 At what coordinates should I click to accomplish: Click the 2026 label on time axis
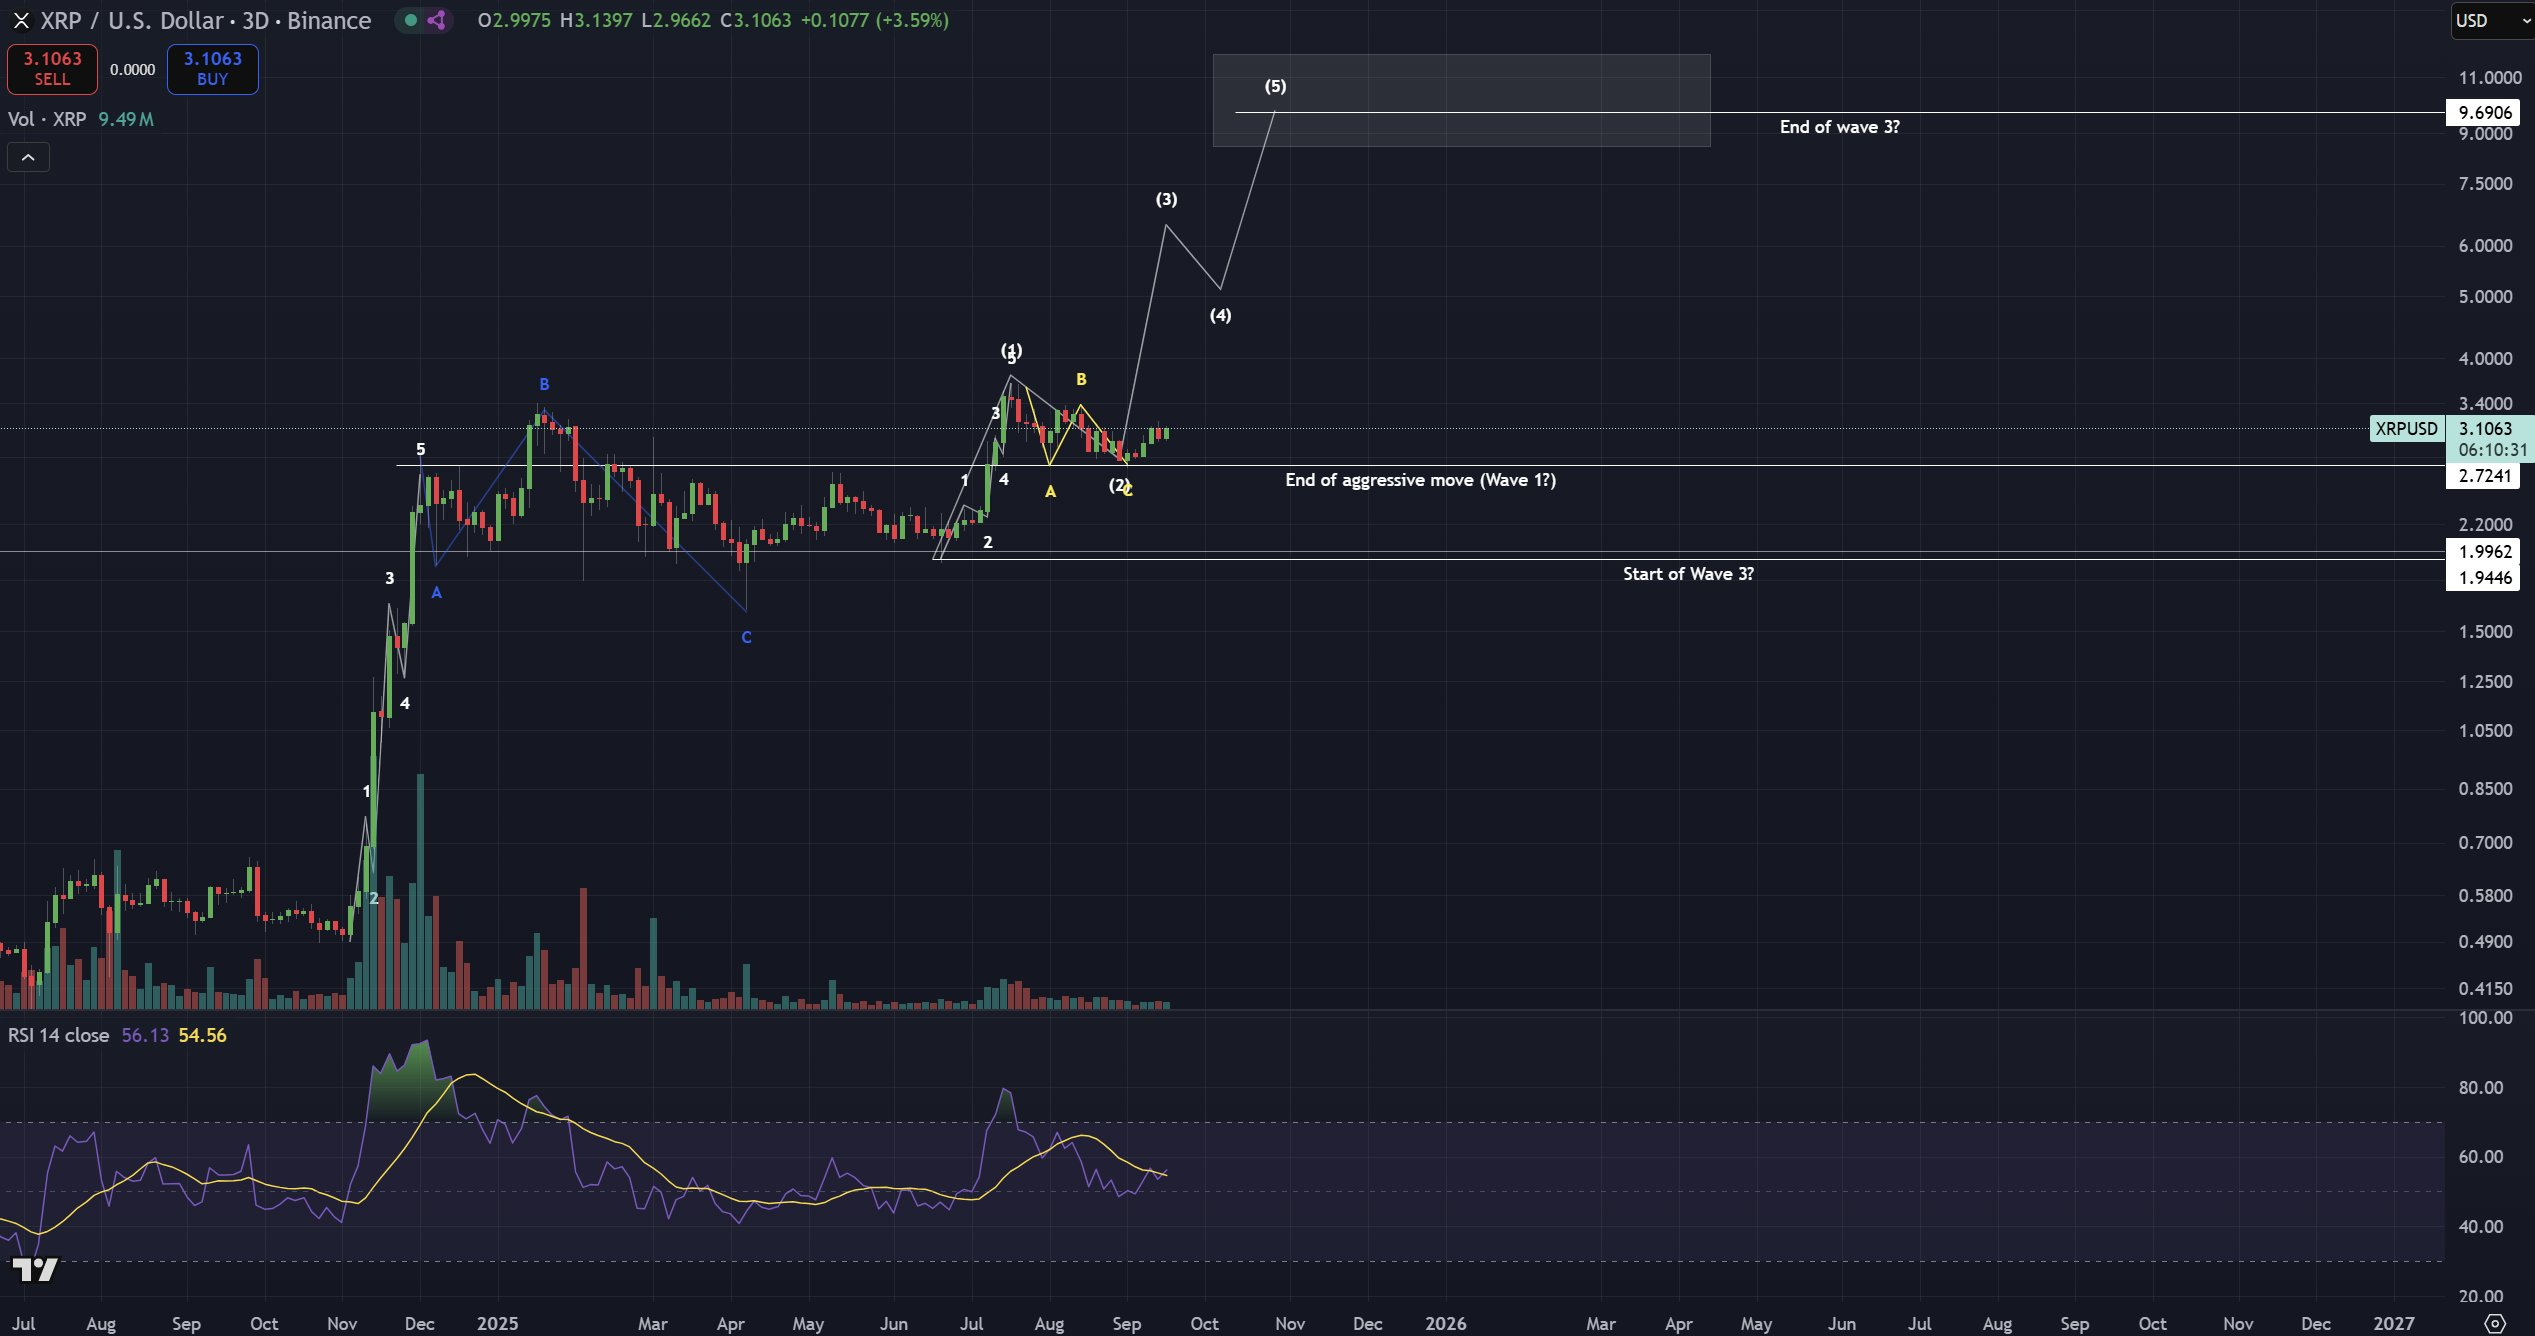pos(1445,1323)
